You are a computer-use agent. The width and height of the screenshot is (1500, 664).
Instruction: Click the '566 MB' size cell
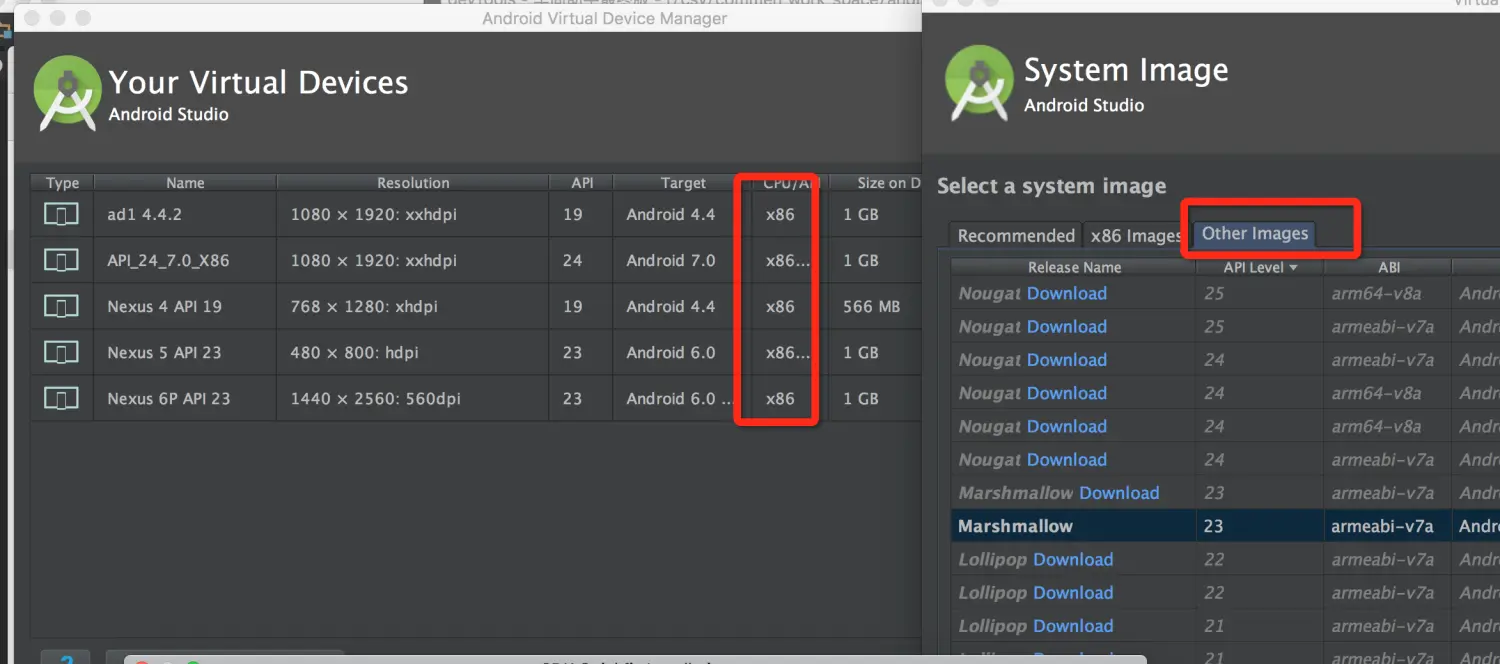872,307
